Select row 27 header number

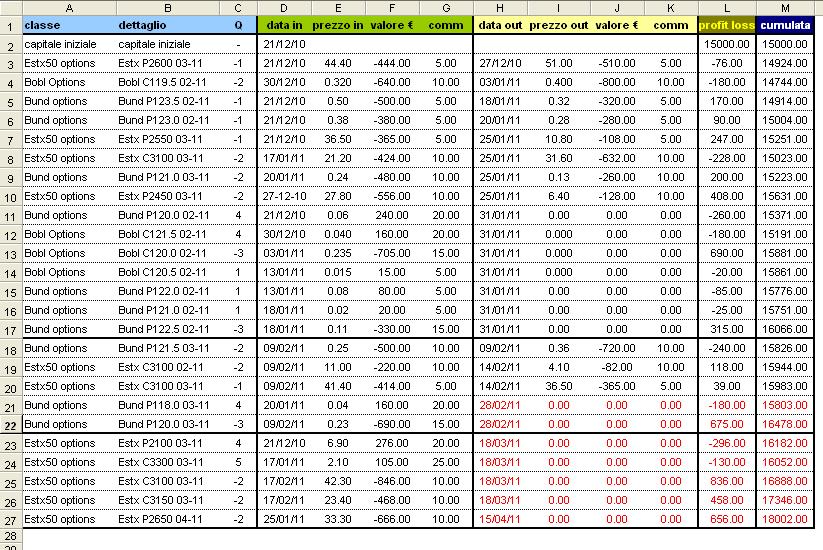pyautogui.click(x=10, y=520)
